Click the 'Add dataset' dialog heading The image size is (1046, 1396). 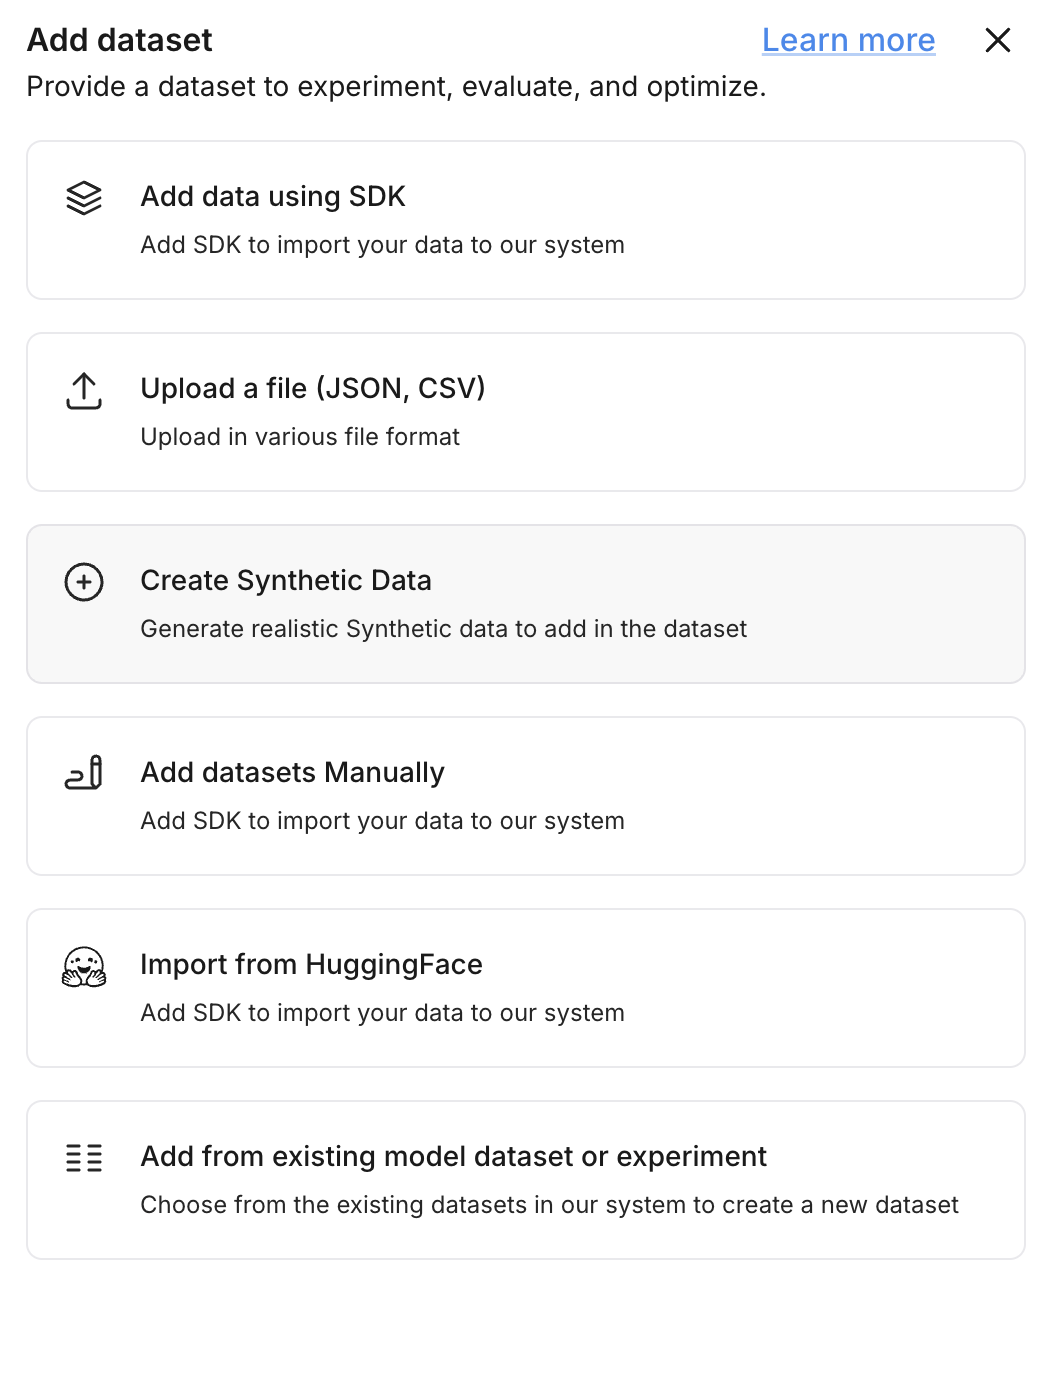[x=120, y=40]
